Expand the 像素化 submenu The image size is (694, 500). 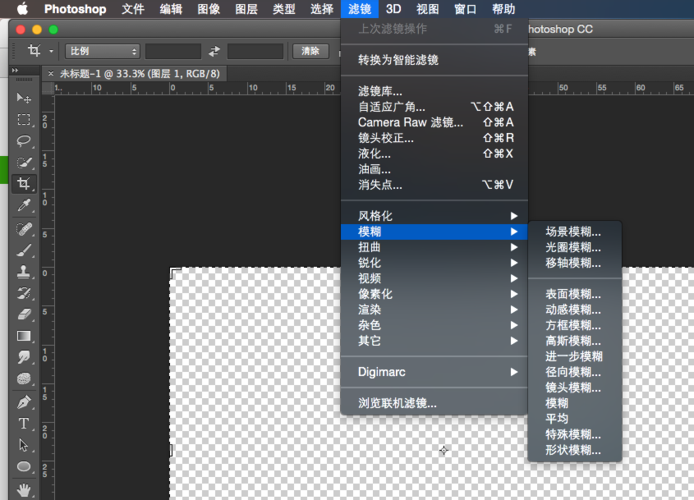point(434,294)
